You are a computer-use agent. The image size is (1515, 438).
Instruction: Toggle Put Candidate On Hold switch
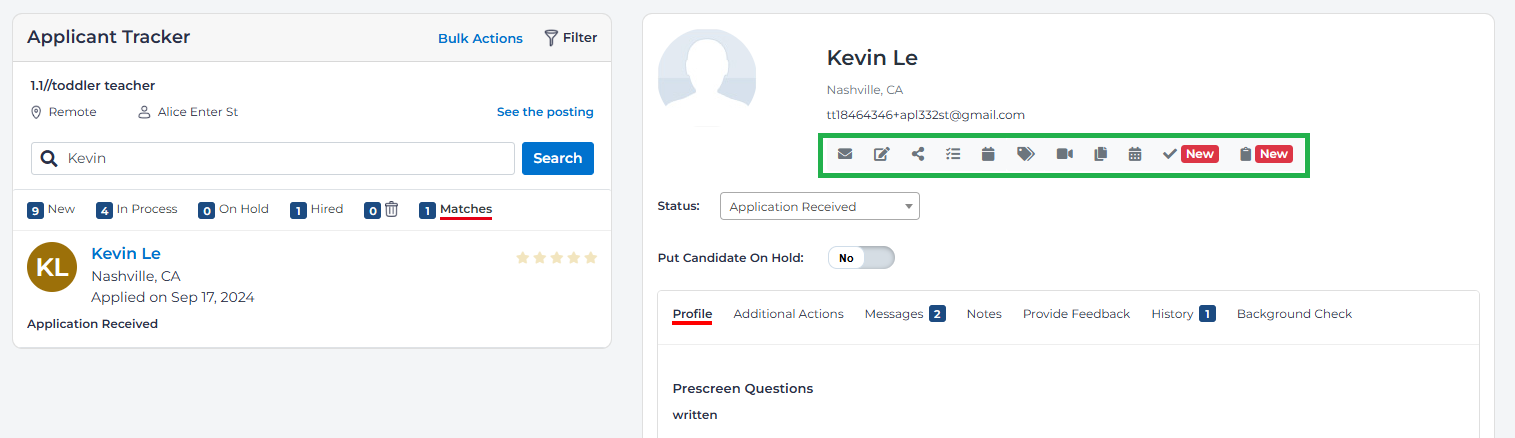(861, 258)
